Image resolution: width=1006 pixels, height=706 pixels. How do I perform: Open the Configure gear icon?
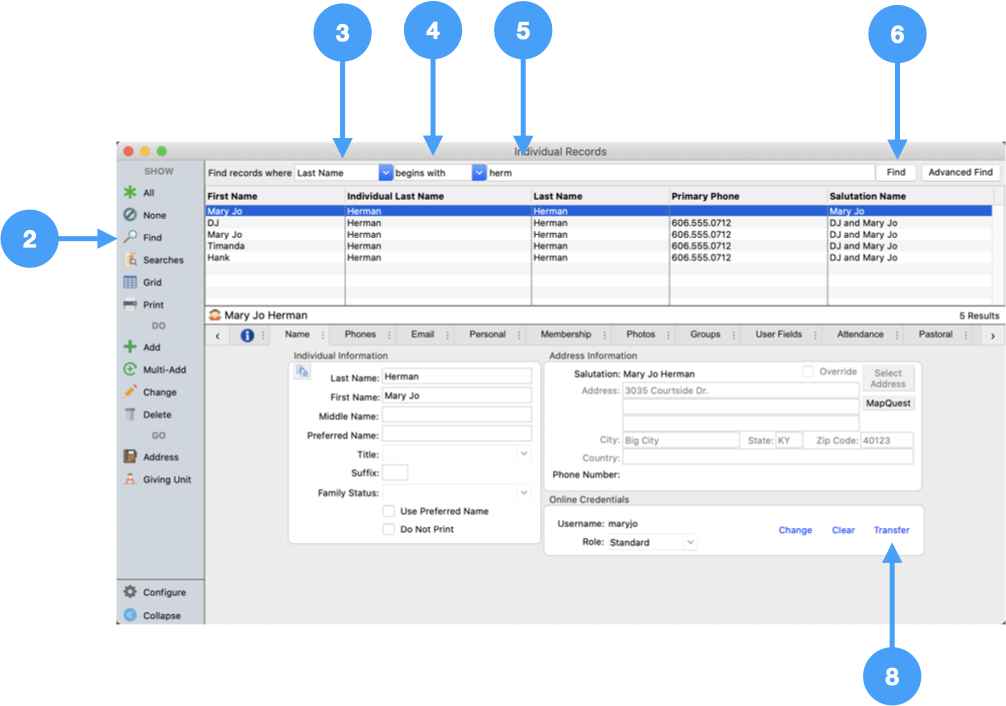click(x=130, y=592)
